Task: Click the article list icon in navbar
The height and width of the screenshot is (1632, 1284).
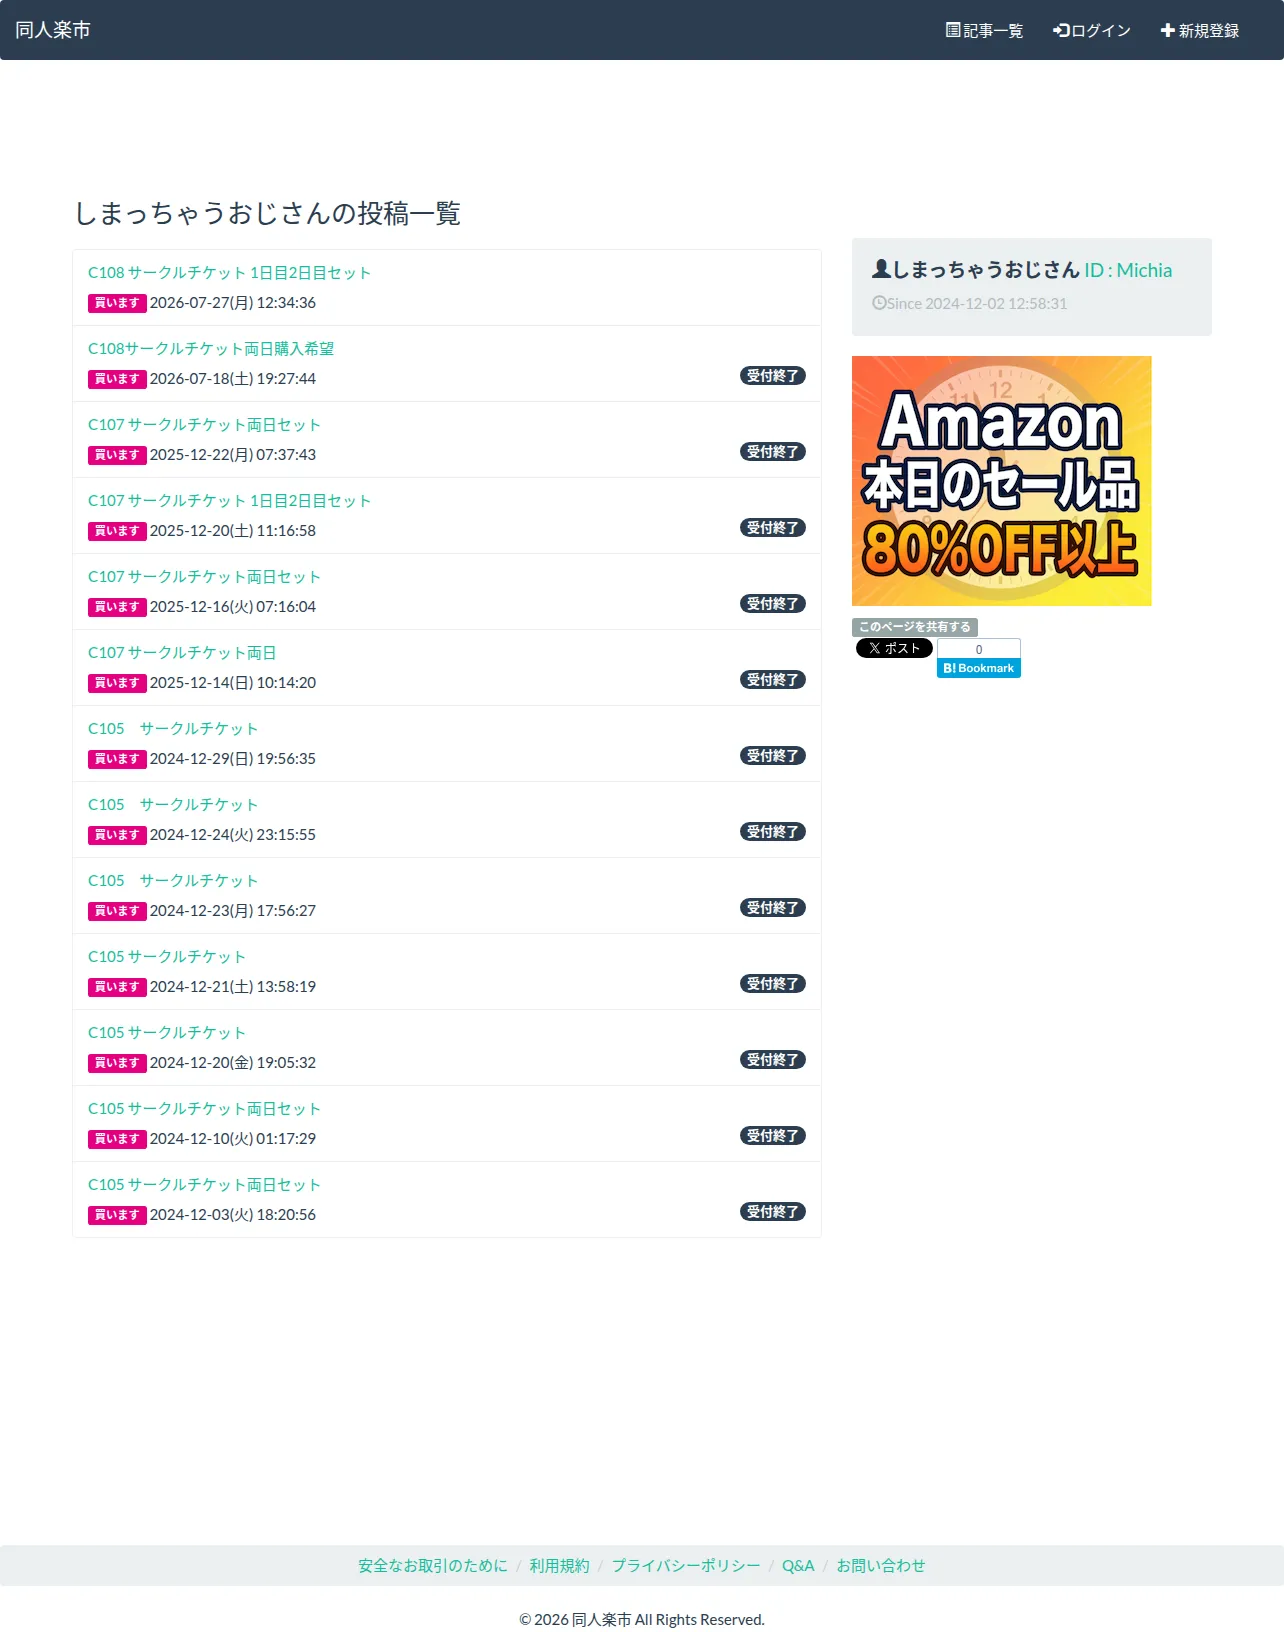Action: click(953, 30)
